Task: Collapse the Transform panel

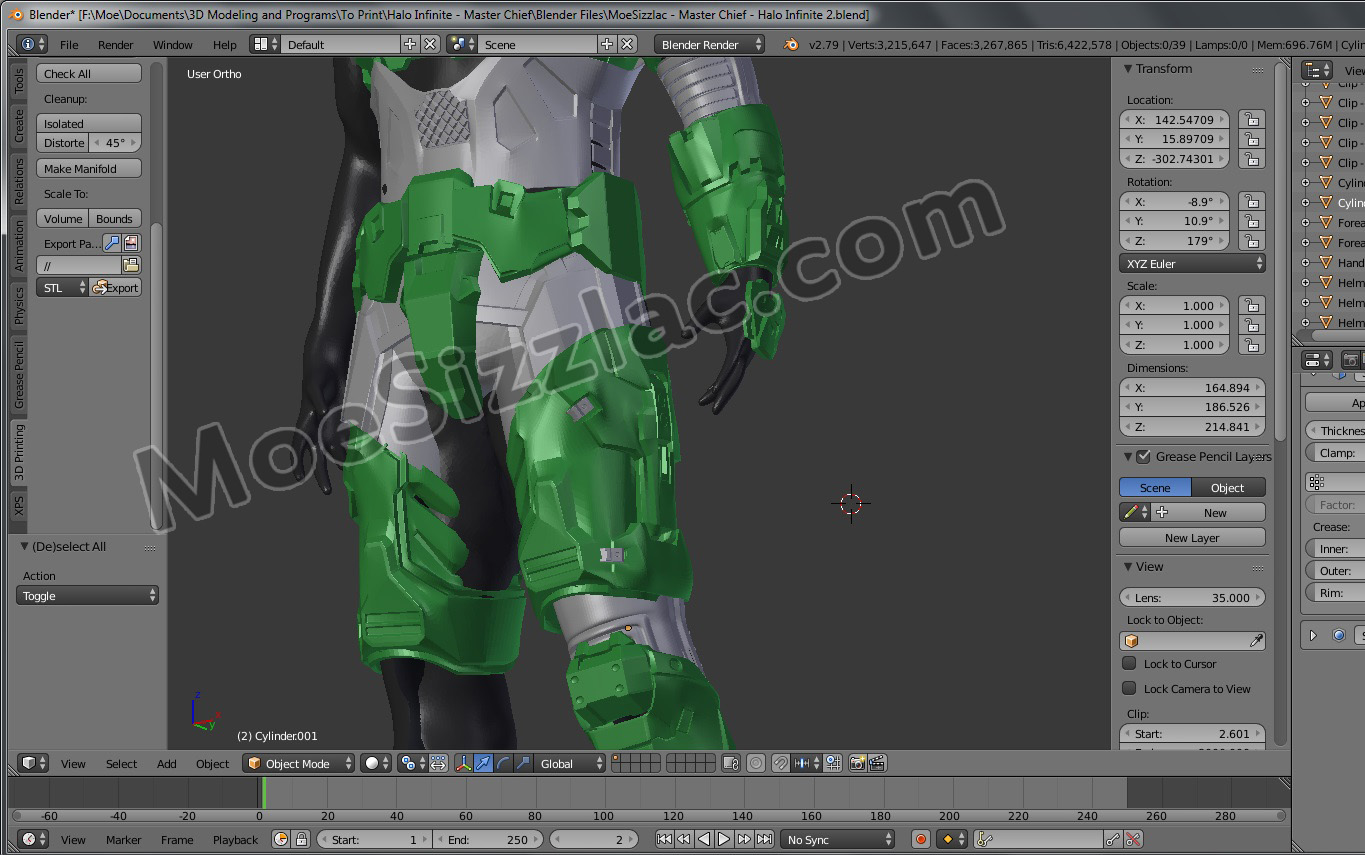Action: (1128, 69)
